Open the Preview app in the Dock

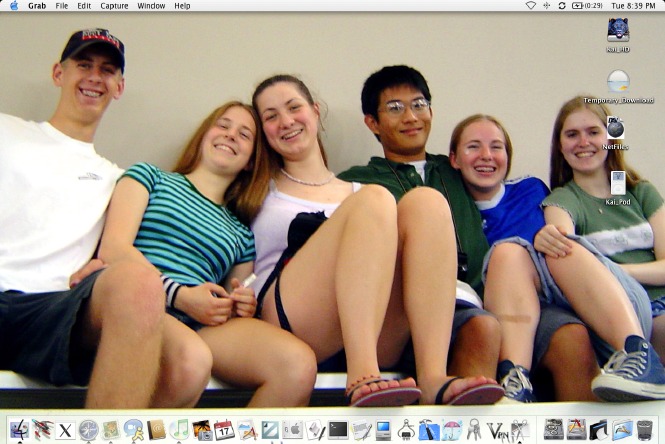(247, 430)
